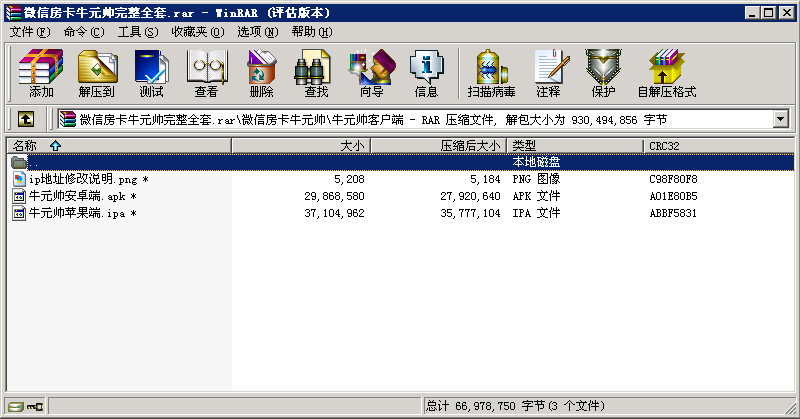This screenshot has width=800, height=419.
Task: Click the 保护 (Protect) archive icon
Action: tap(603, 74)
